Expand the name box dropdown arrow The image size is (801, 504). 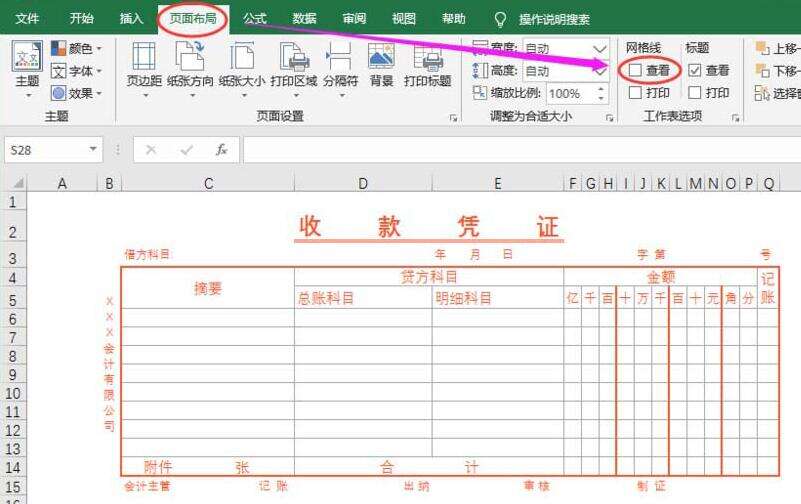93,149
